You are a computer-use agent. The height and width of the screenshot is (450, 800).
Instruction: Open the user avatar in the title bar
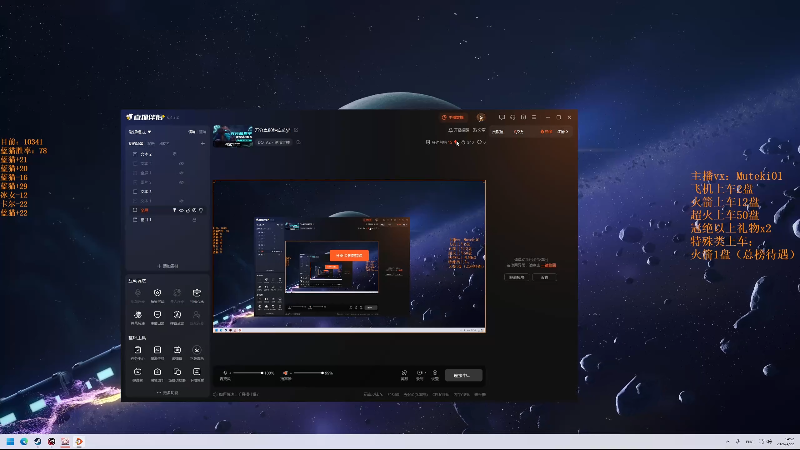(481, 117)
